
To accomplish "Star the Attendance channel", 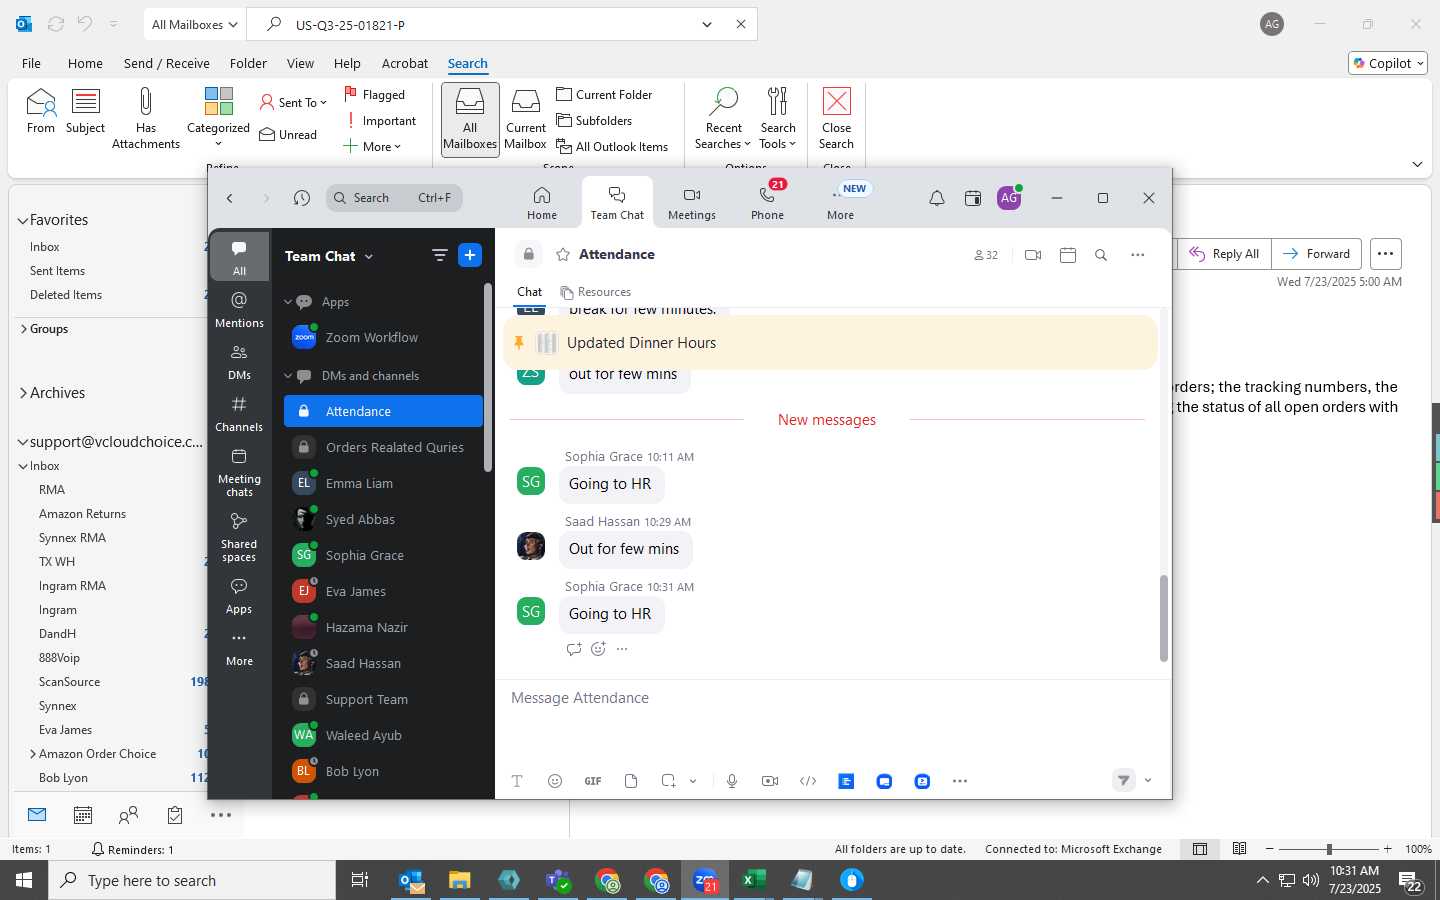I will click(x=563, y=255).
